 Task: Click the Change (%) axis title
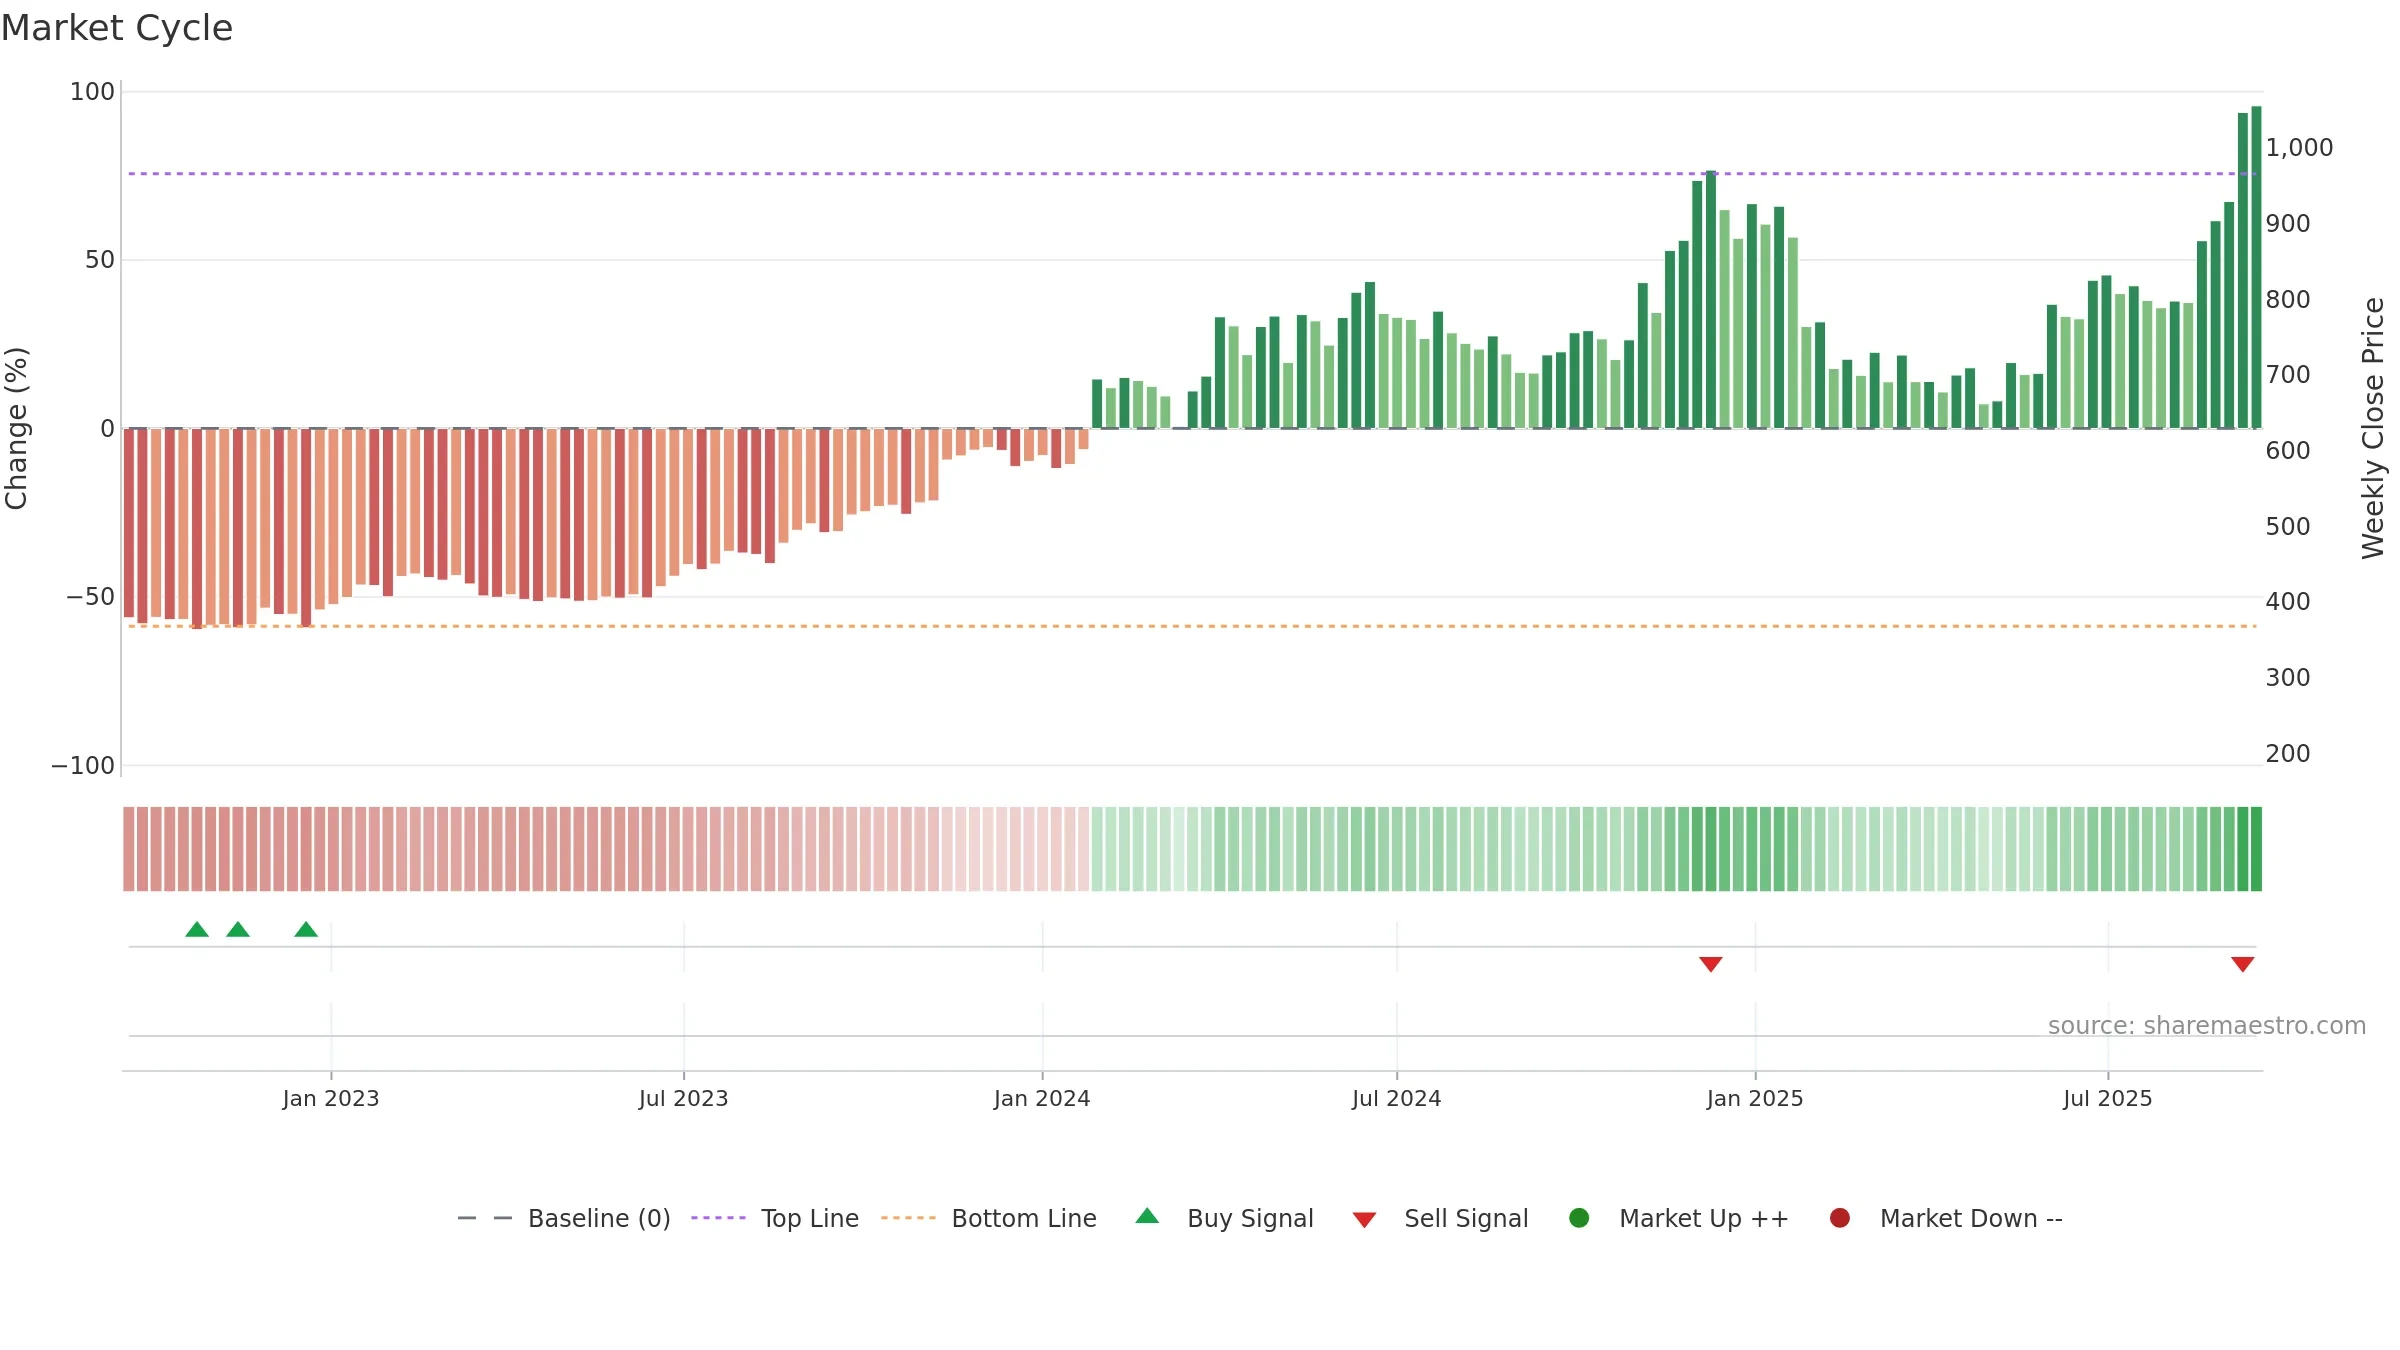pyautogui.click(x=16, y=428)
